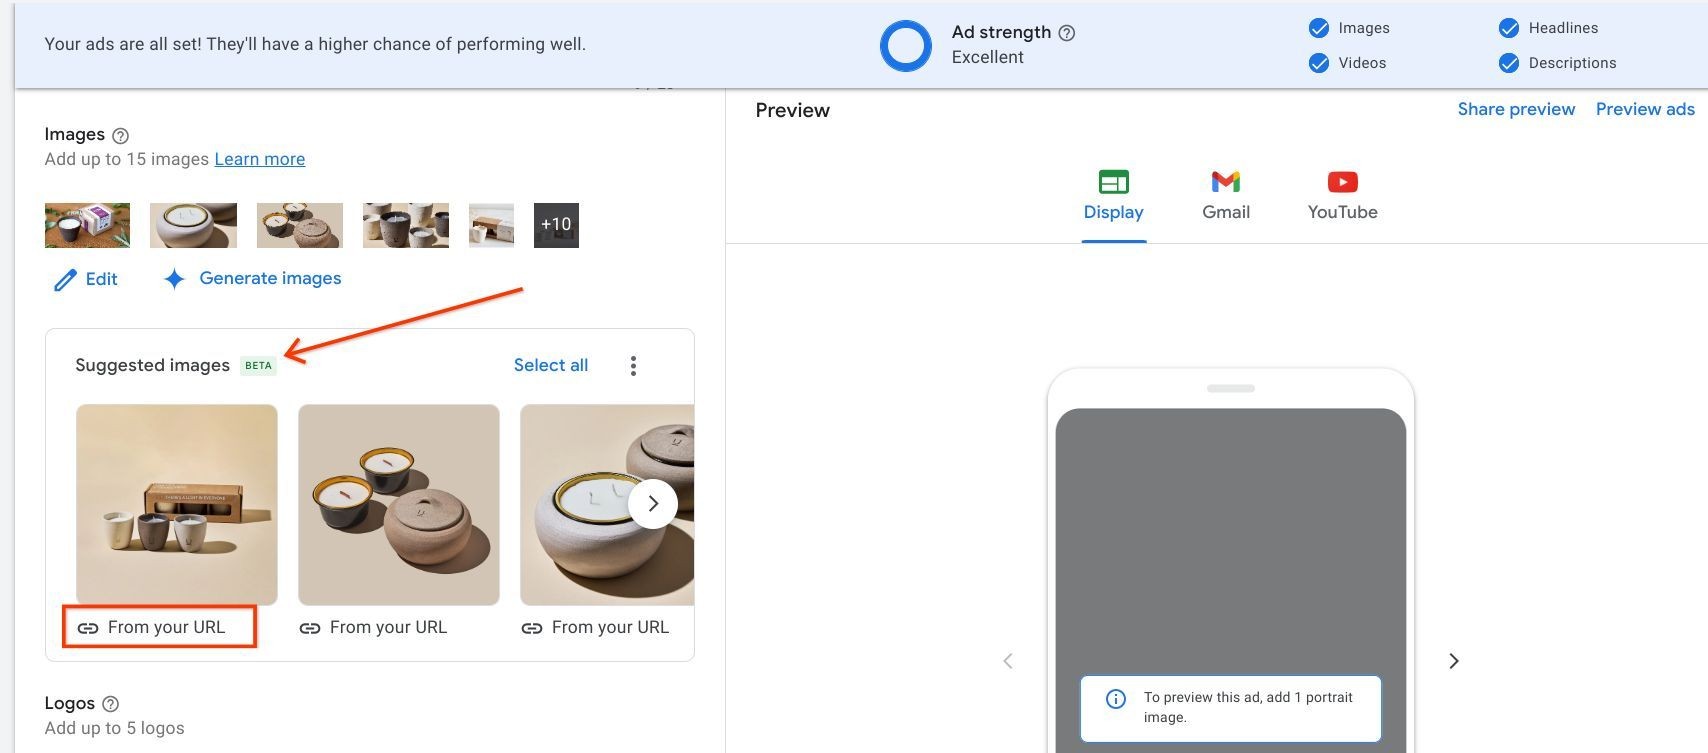Viewport: 1708px width, 753px height.
Task: Click the YouTube logo icon
Action: pos(1343,182)
